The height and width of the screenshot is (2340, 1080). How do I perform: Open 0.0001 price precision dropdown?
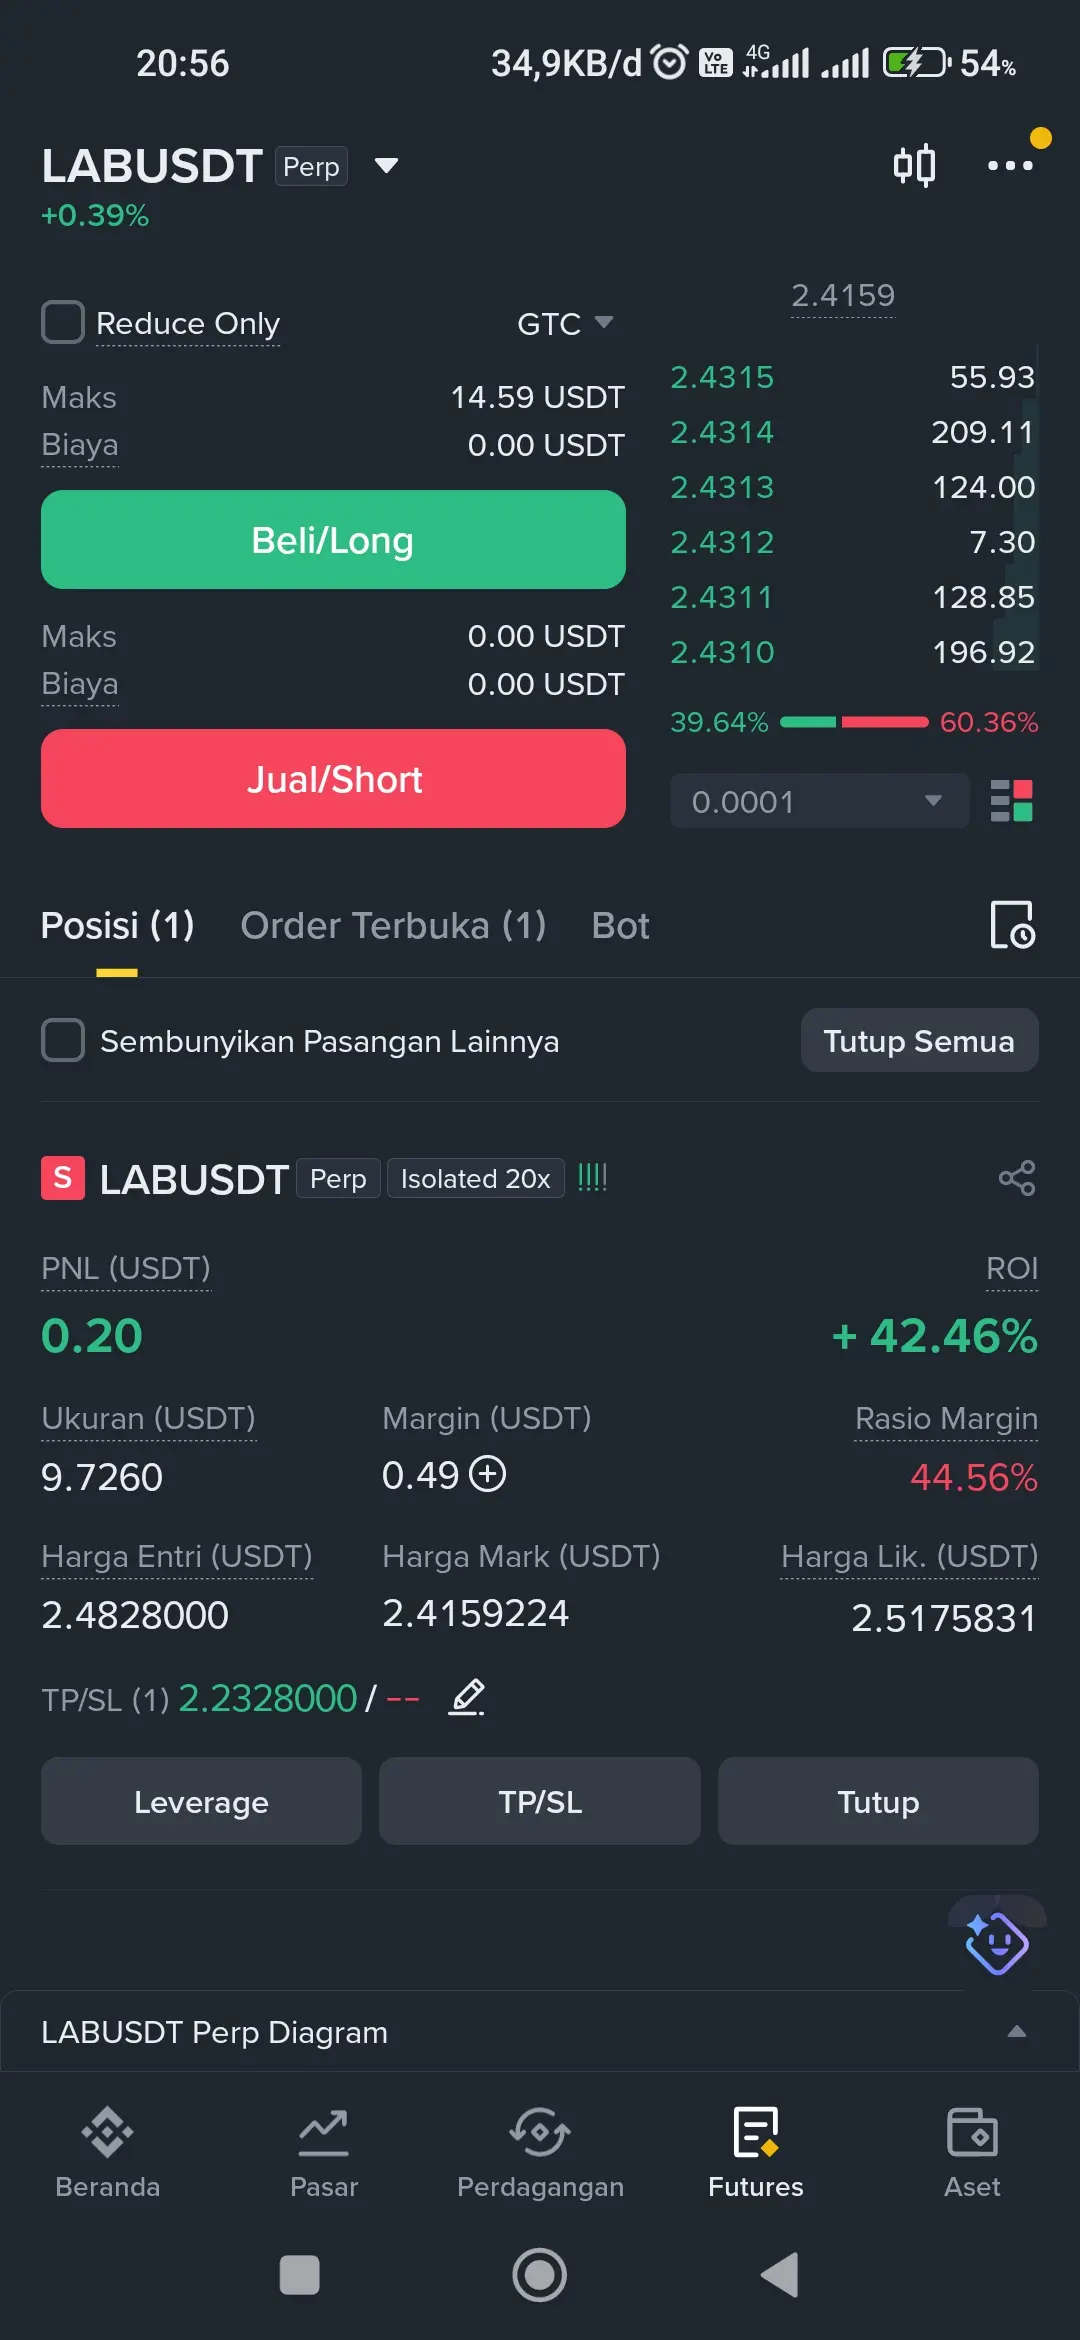820,801
